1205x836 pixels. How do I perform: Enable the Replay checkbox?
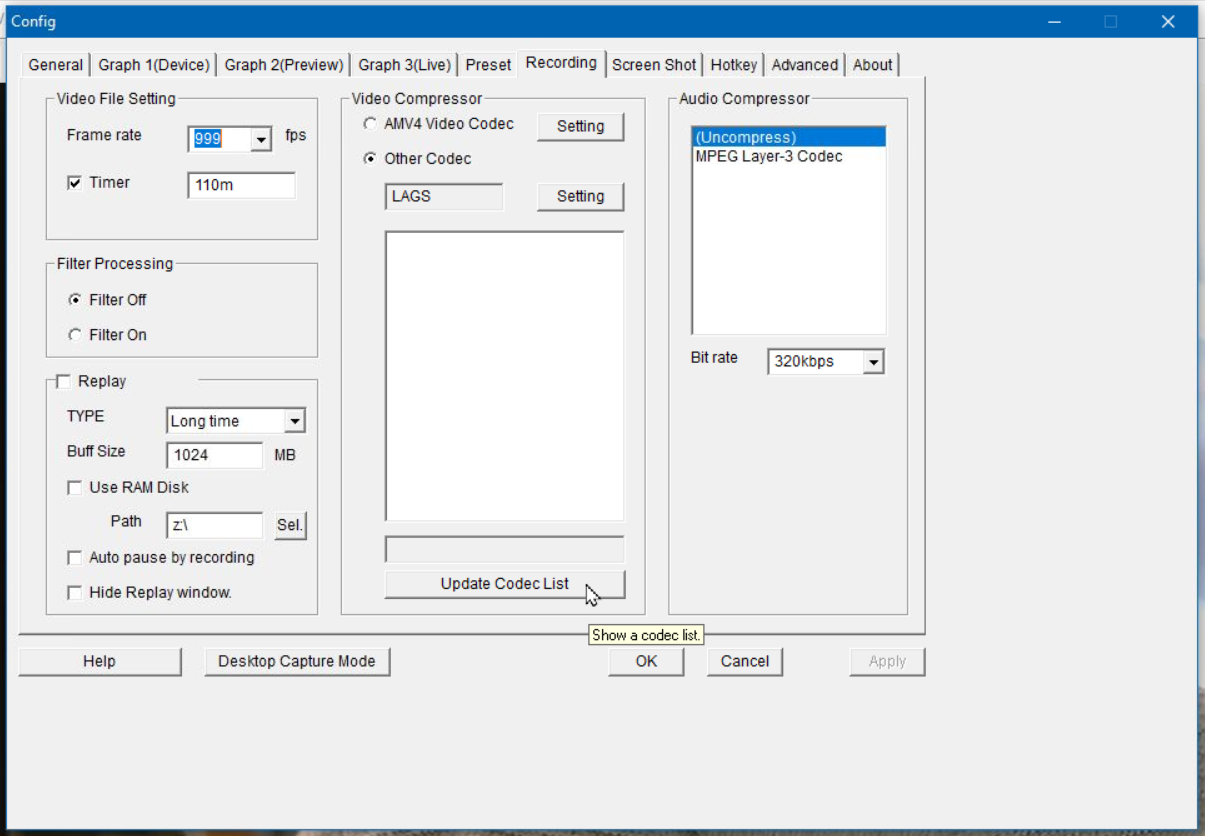(64, 382)
